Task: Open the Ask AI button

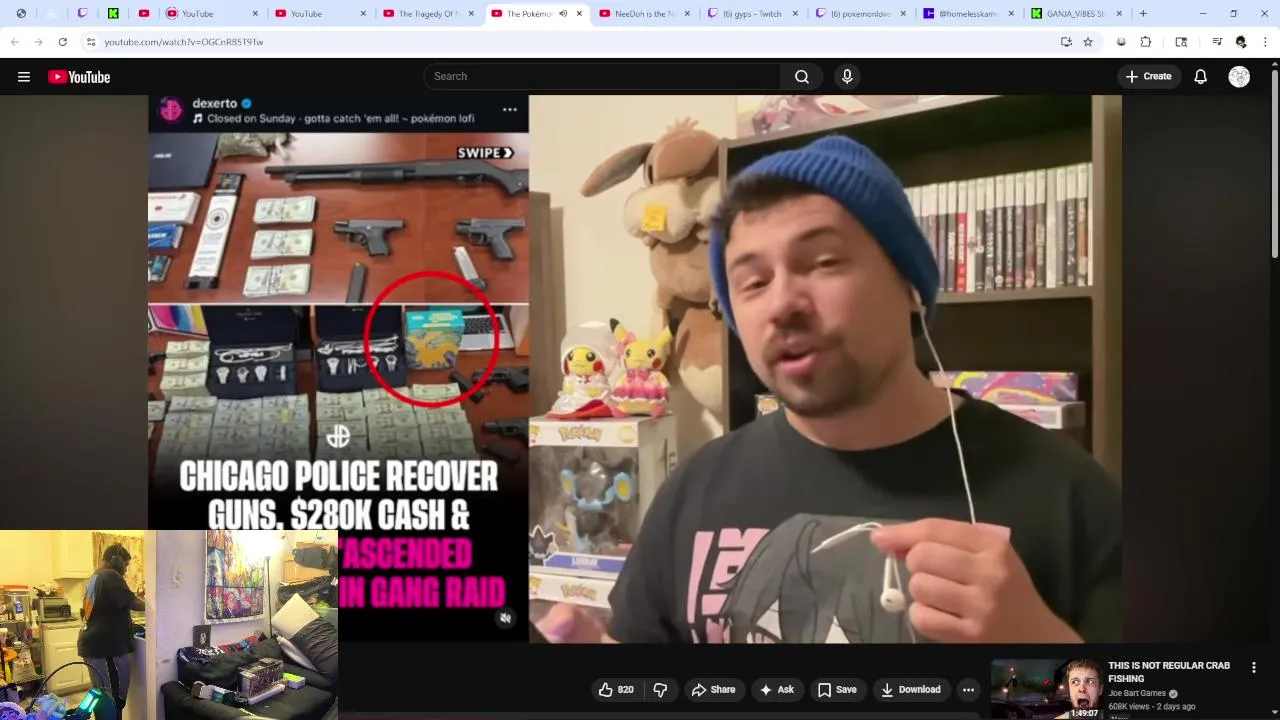Action: click(x=777, y=689)
